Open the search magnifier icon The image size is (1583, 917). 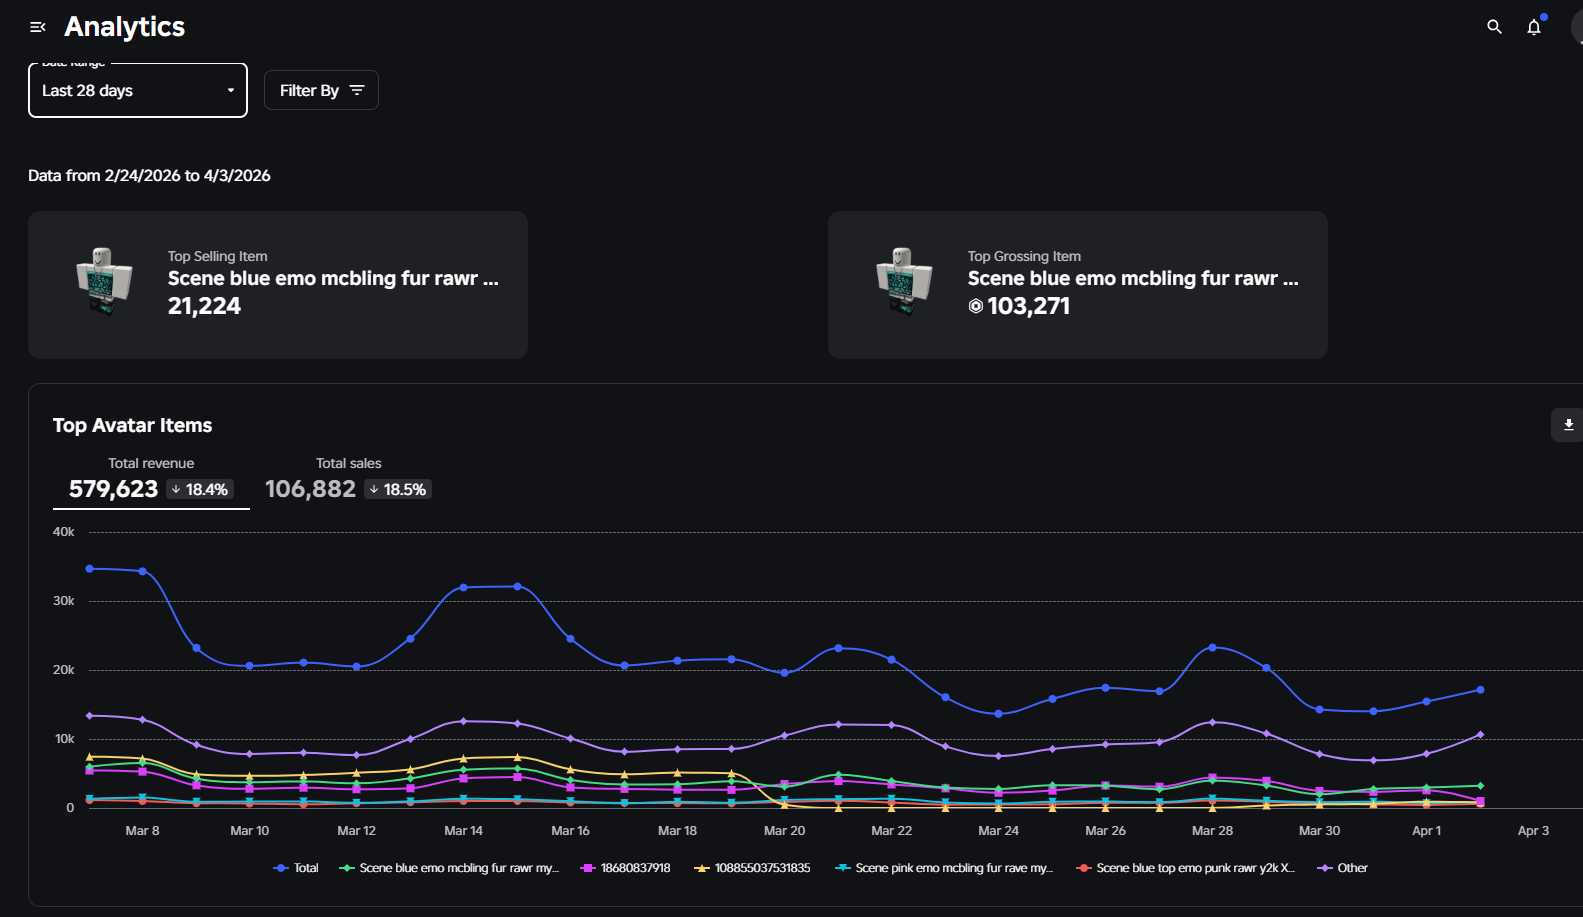pos(1494,27)
